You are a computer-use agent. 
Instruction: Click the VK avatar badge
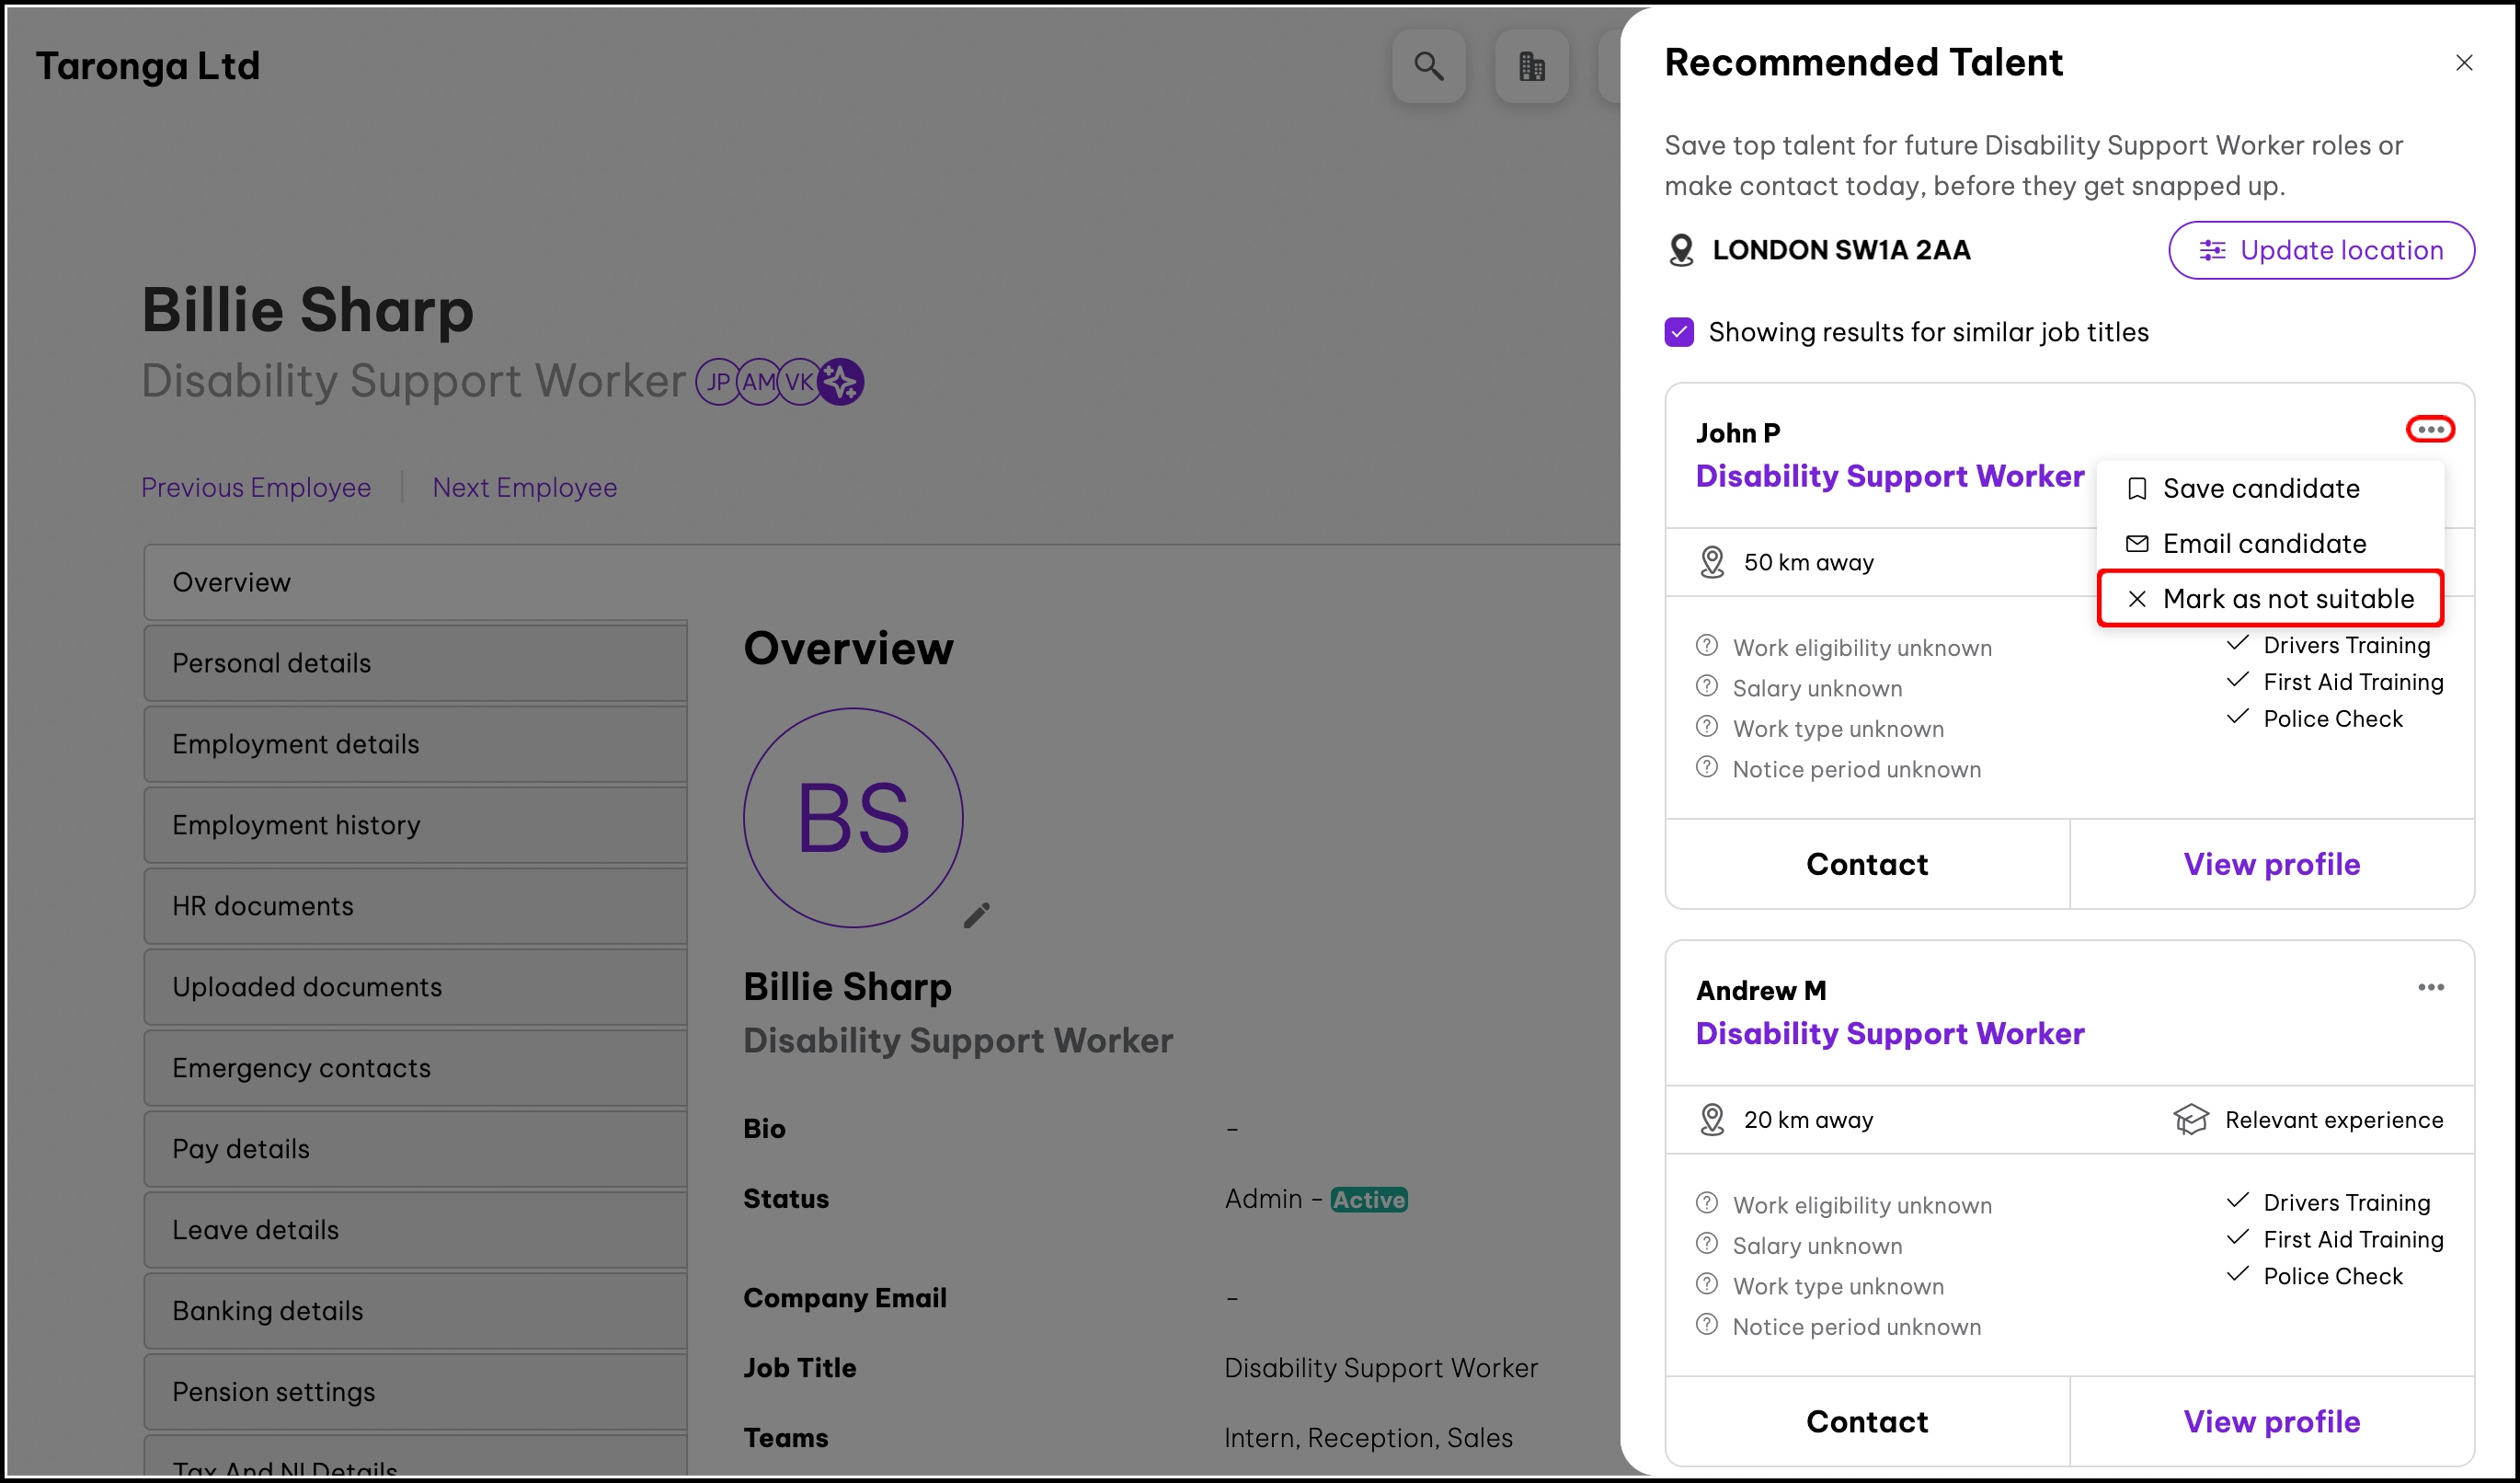pyautogui.click(x=799, y=382)
